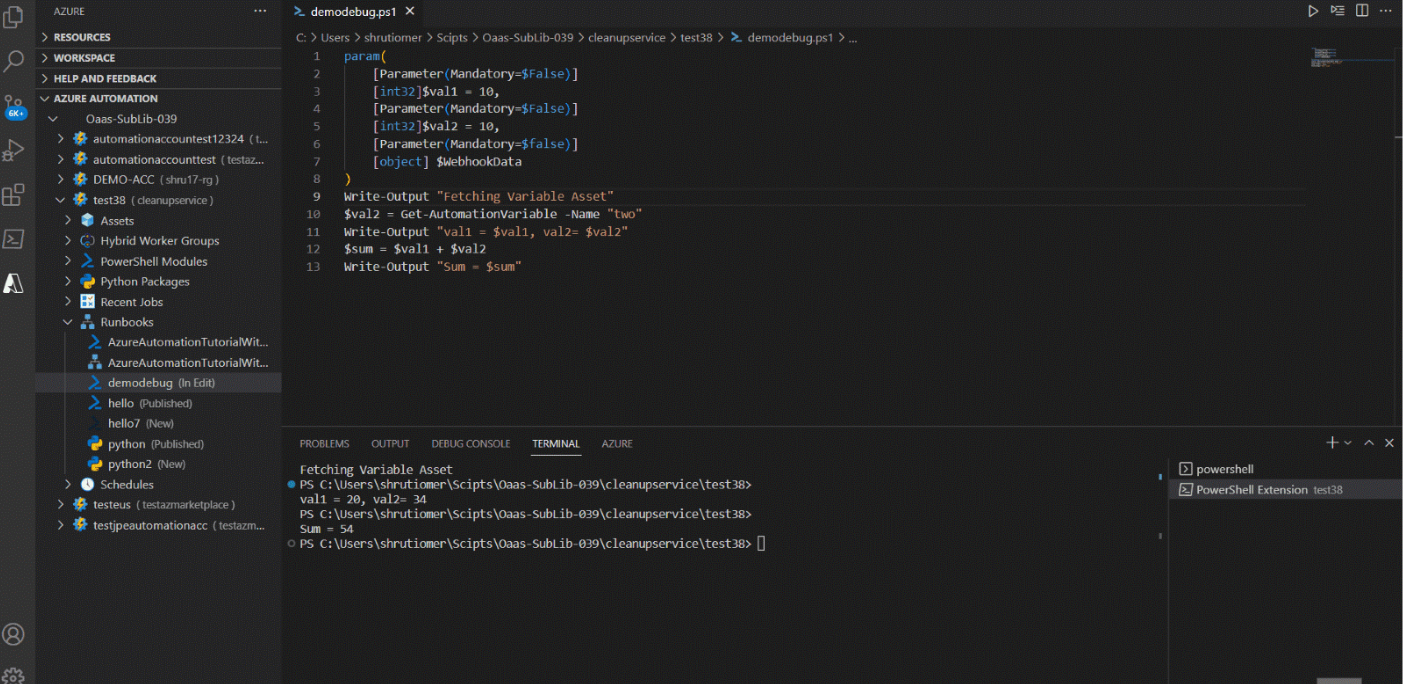Open the Explorer view in activity bar

(x=14, y=17)
